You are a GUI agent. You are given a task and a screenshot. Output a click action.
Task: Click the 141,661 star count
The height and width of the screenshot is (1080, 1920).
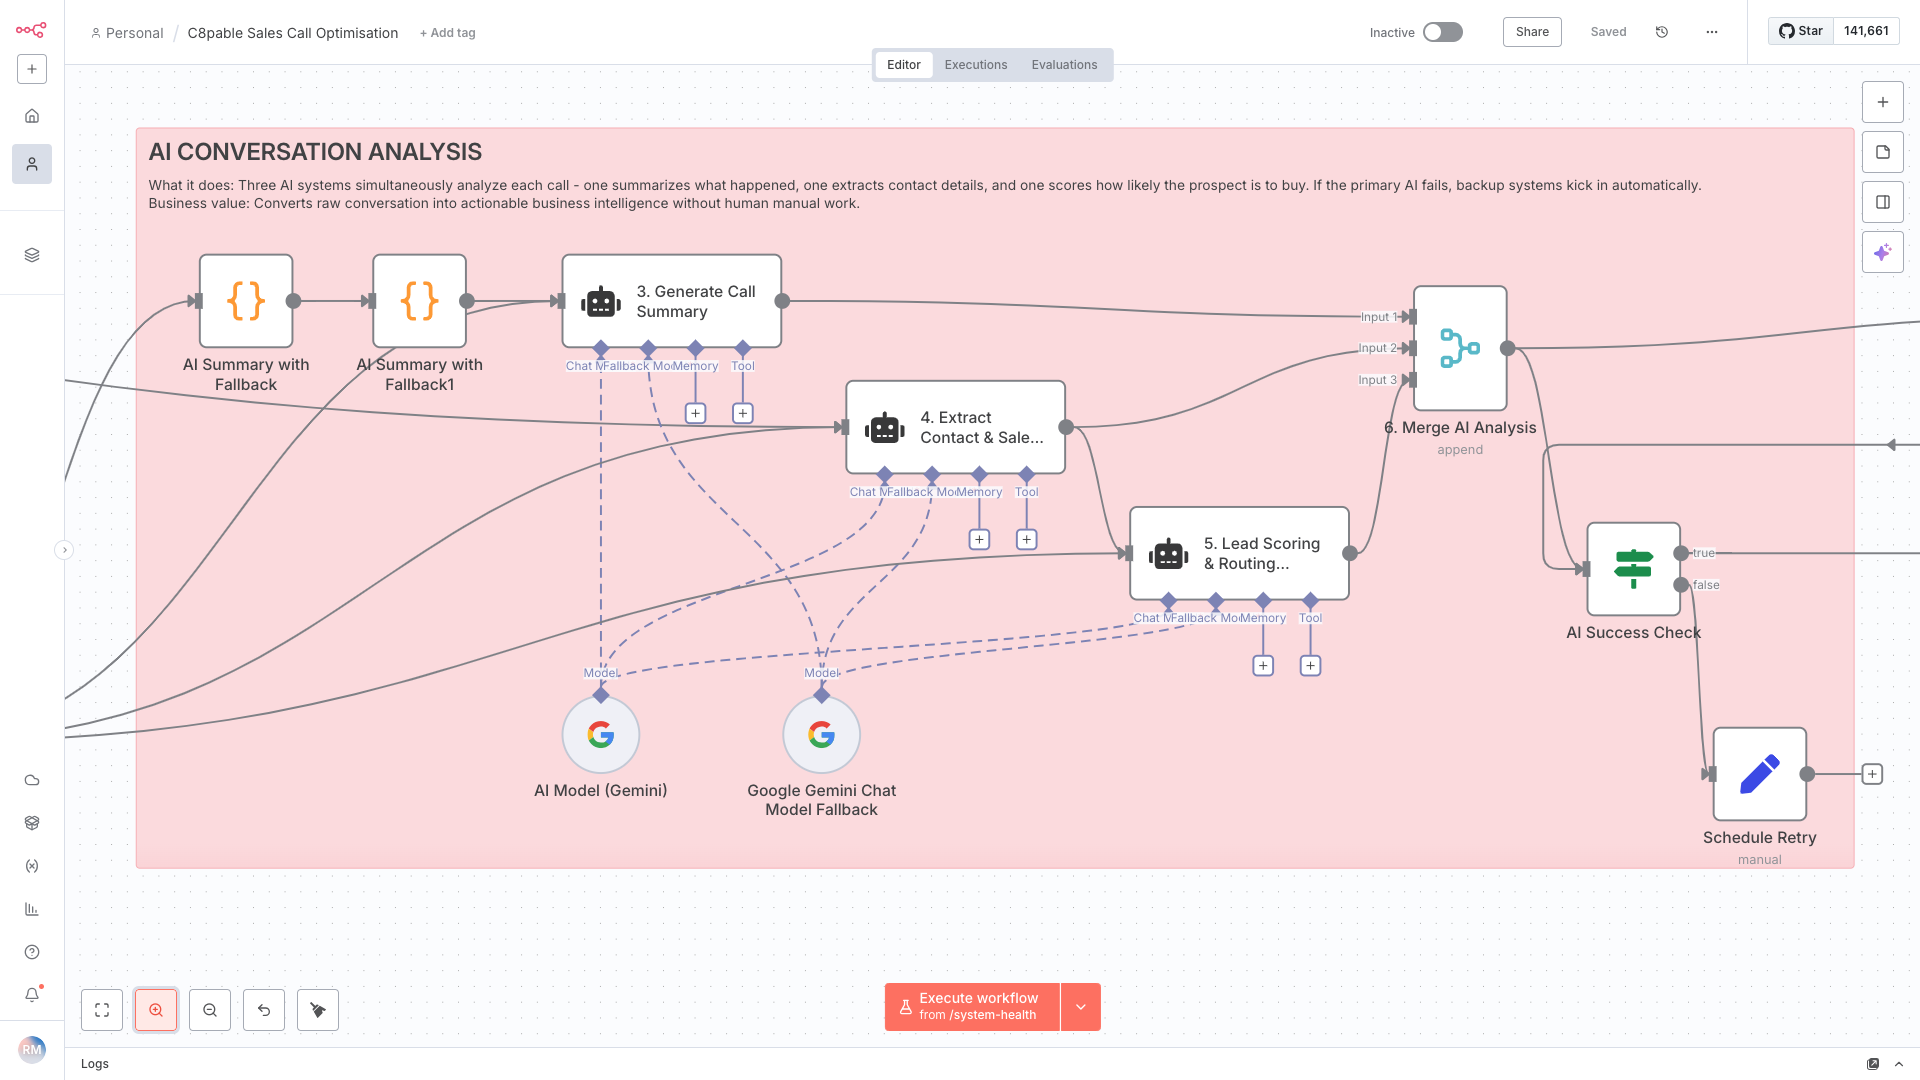tap(1866, 31)
